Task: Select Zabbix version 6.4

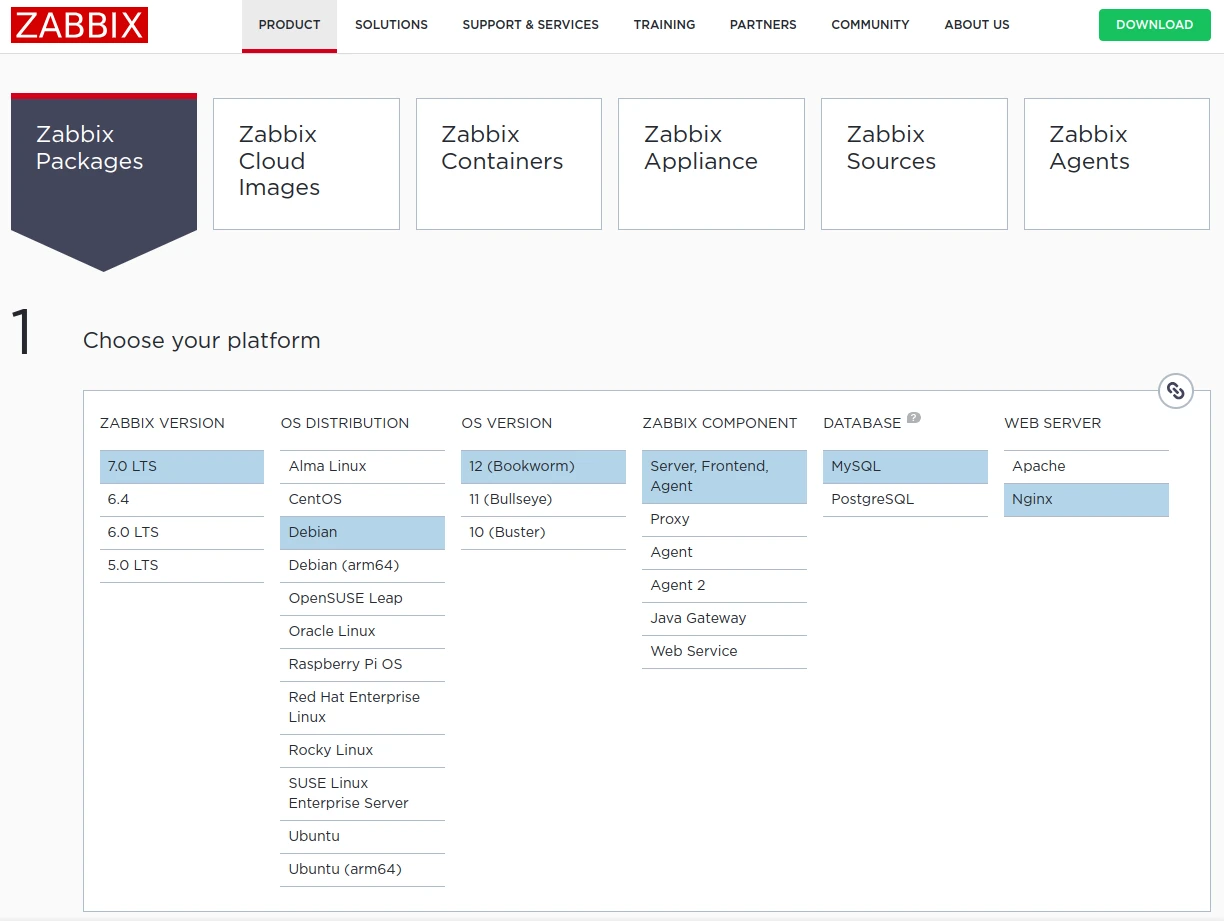Action: (x=182, y=500)
